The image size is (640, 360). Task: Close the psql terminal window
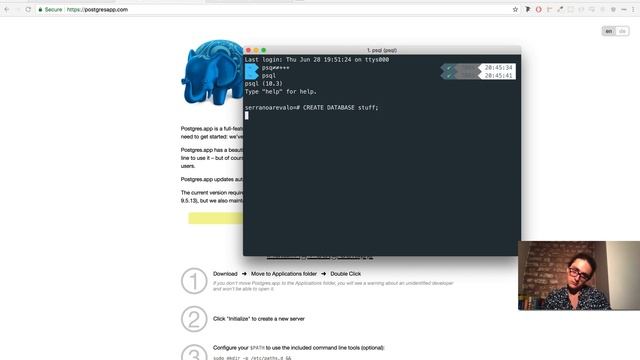pos(248,50)
